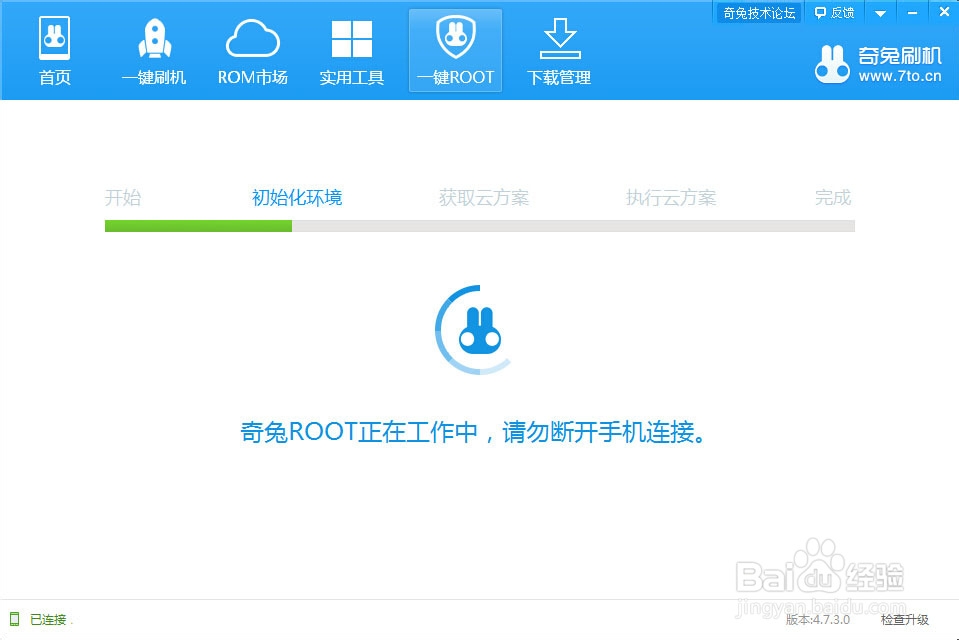This screenshot has width=959, height=640.
Task: Expand the title bar dropdown arrow menu
Action: [x=881, y=13]
